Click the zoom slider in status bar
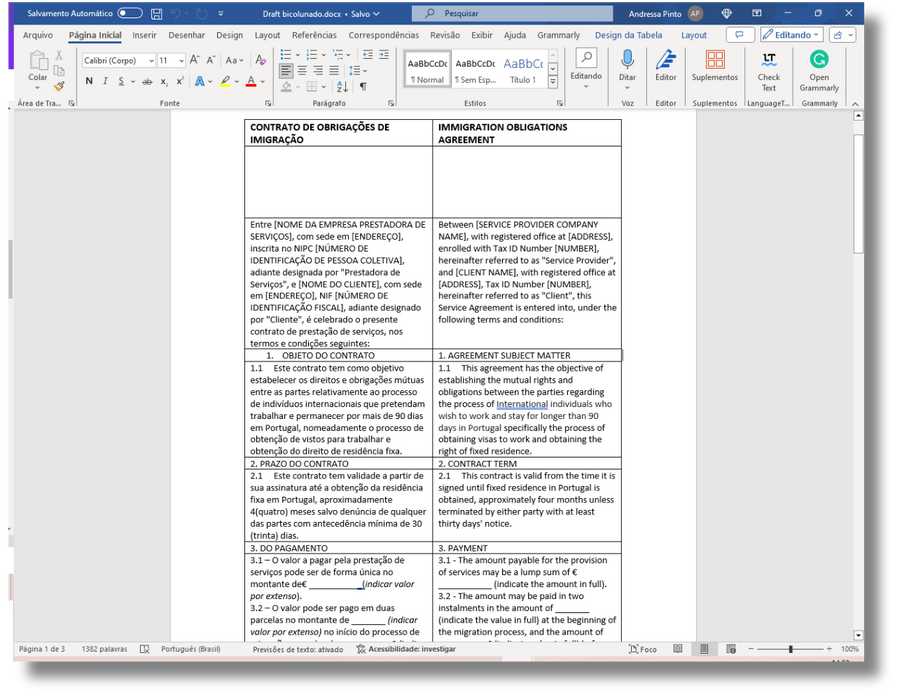The height and width of the screenshot is (695, 902). pos(790,649)
